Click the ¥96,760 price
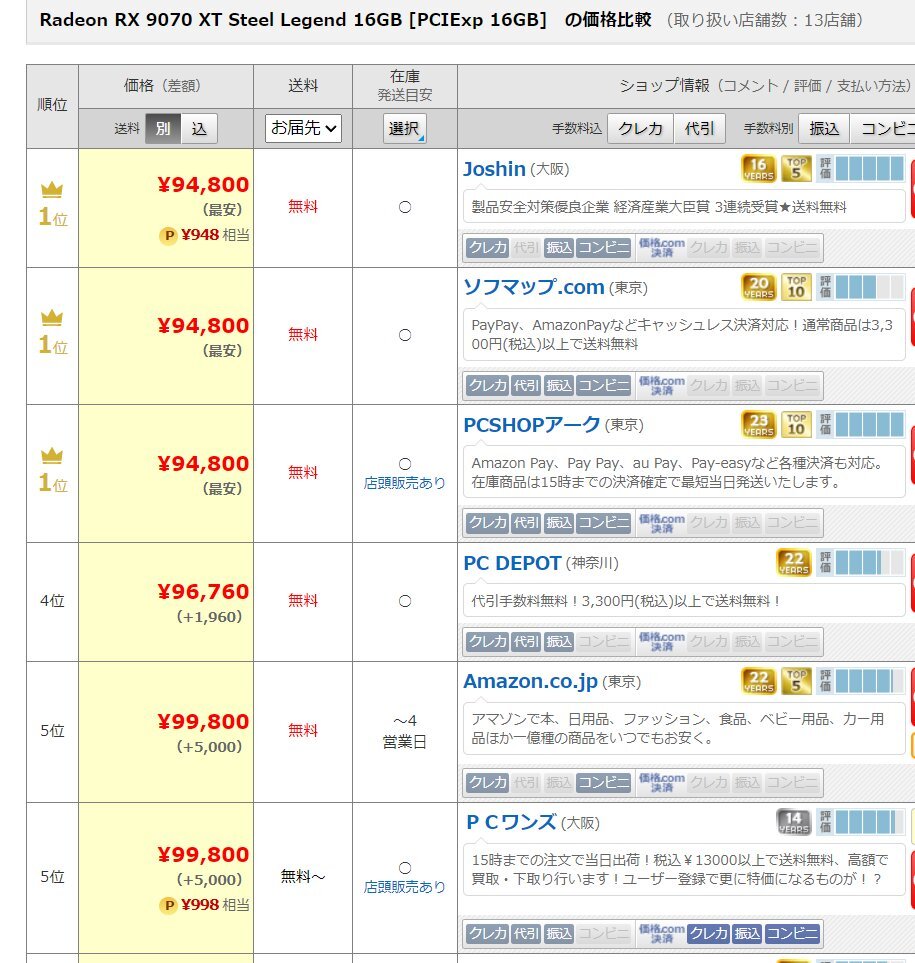915x963 pixels. (203, 591)
